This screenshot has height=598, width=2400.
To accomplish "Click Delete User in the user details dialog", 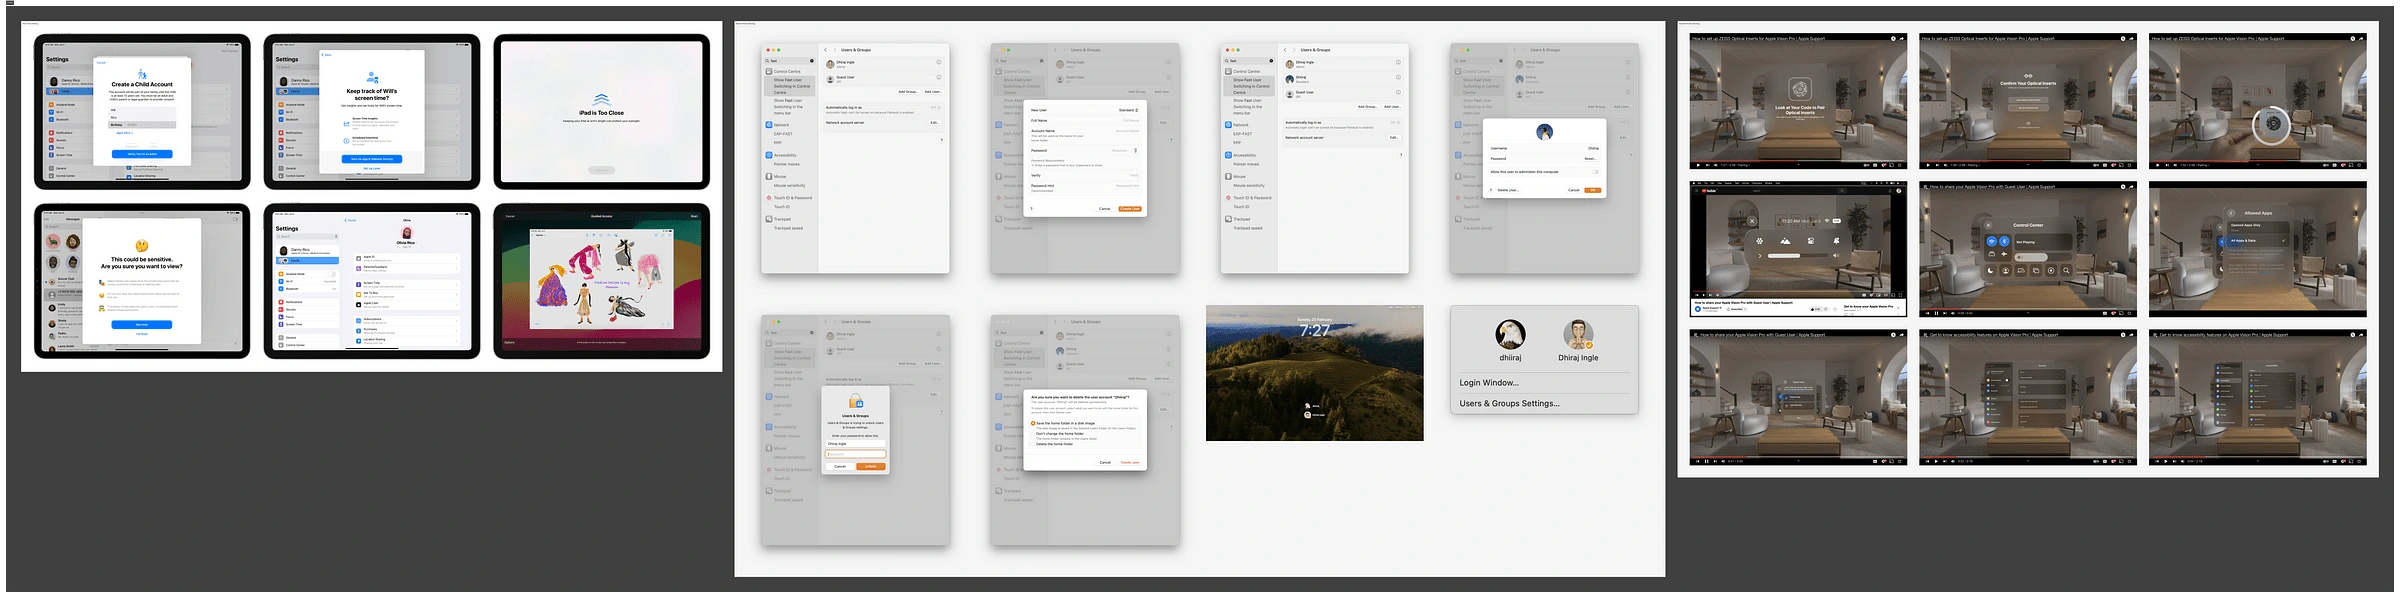I will [1508, 190].
